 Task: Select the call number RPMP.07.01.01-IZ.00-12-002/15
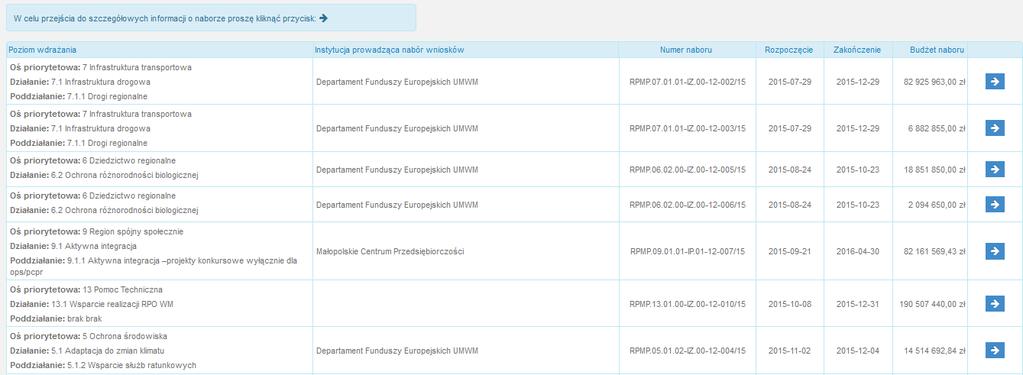[x=688, y=82]
